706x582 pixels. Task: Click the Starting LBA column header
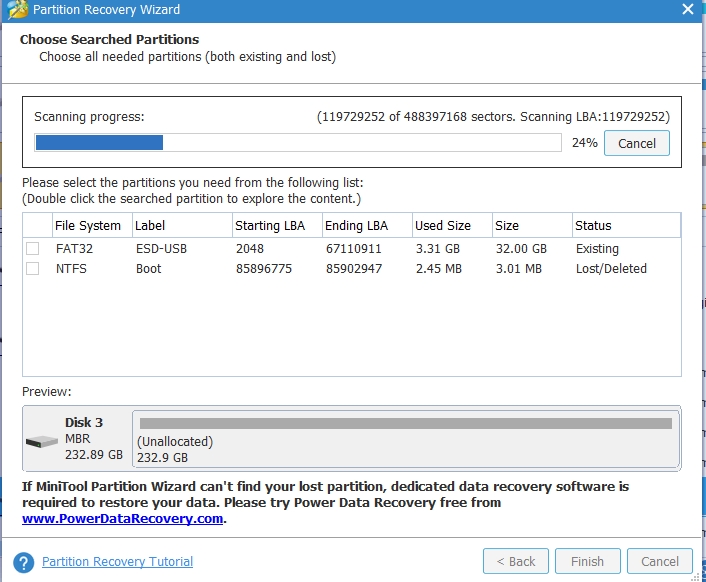(277, 226)
